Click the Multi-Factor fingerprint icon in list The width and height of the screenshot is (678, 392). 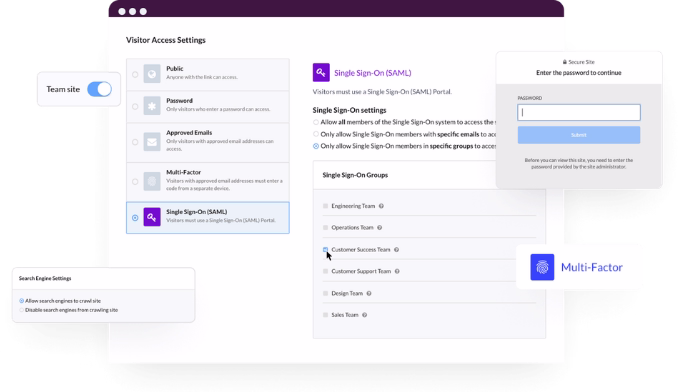(152, 182)
